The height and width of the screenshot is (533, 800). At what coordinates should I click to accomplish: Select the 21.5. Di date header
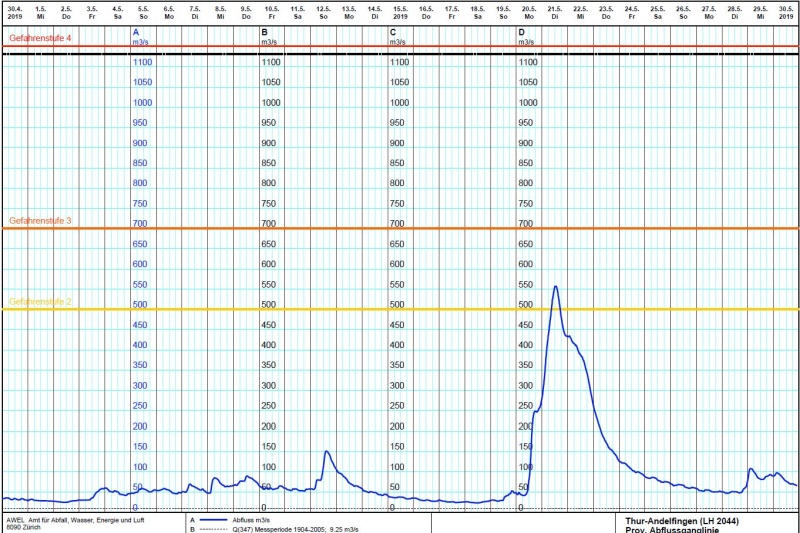click(554, 12)
